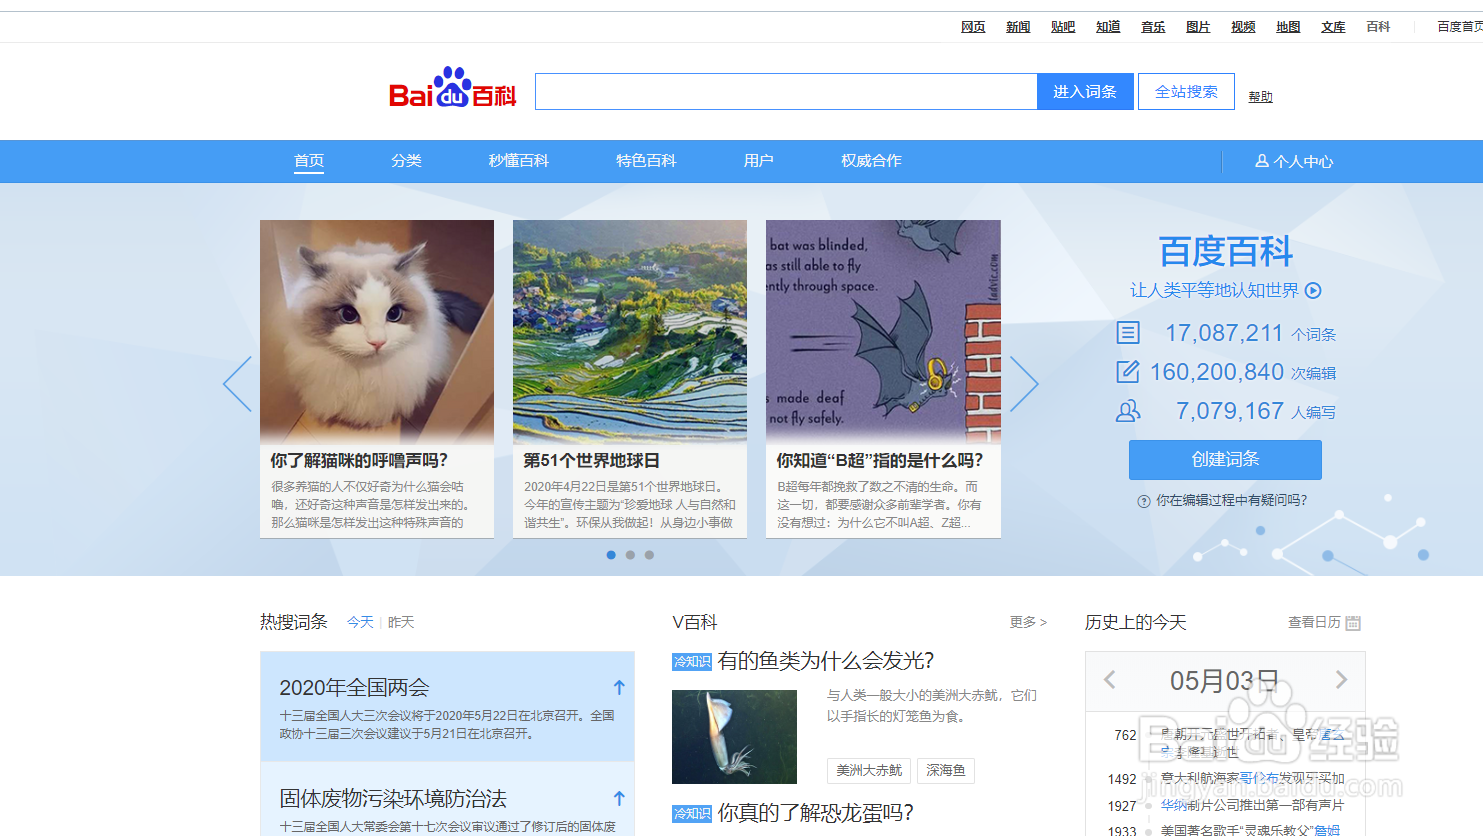Click the left carousel arrow
The image size is (1483, 836).
point(237,384)
